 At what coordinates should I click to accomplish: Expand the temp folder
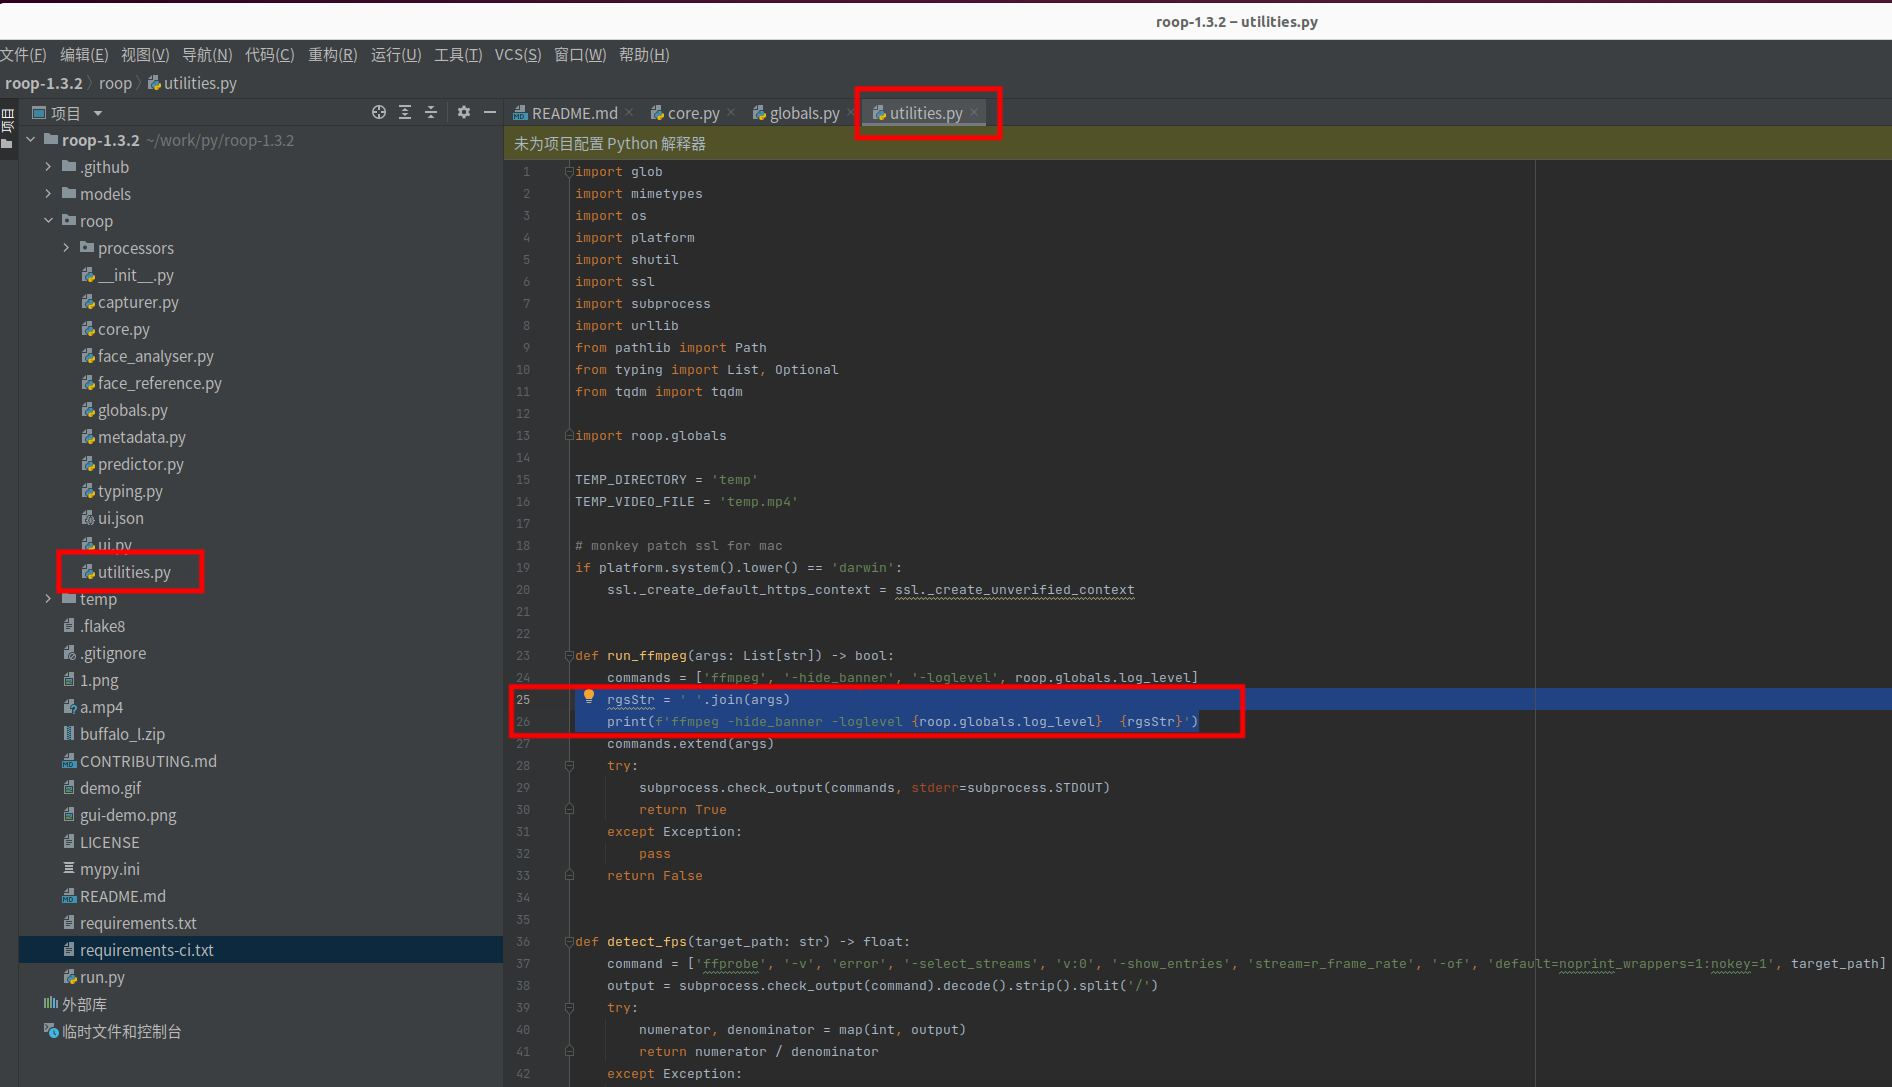pos(48,599)
